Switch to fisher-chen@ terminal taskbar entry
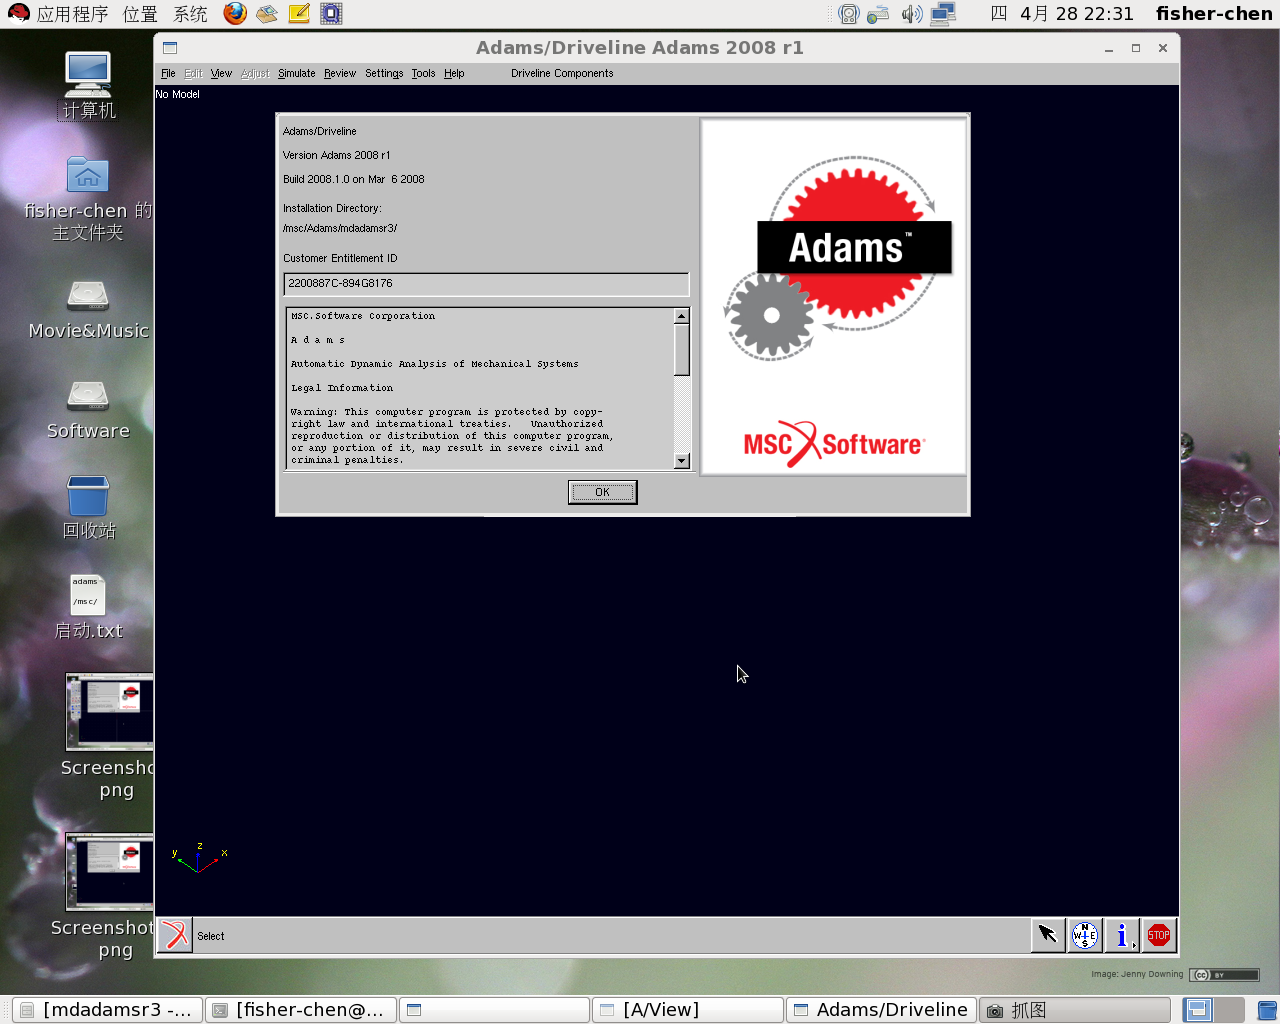Screen dimensions: 1280x1024 tap(301, 1010)
